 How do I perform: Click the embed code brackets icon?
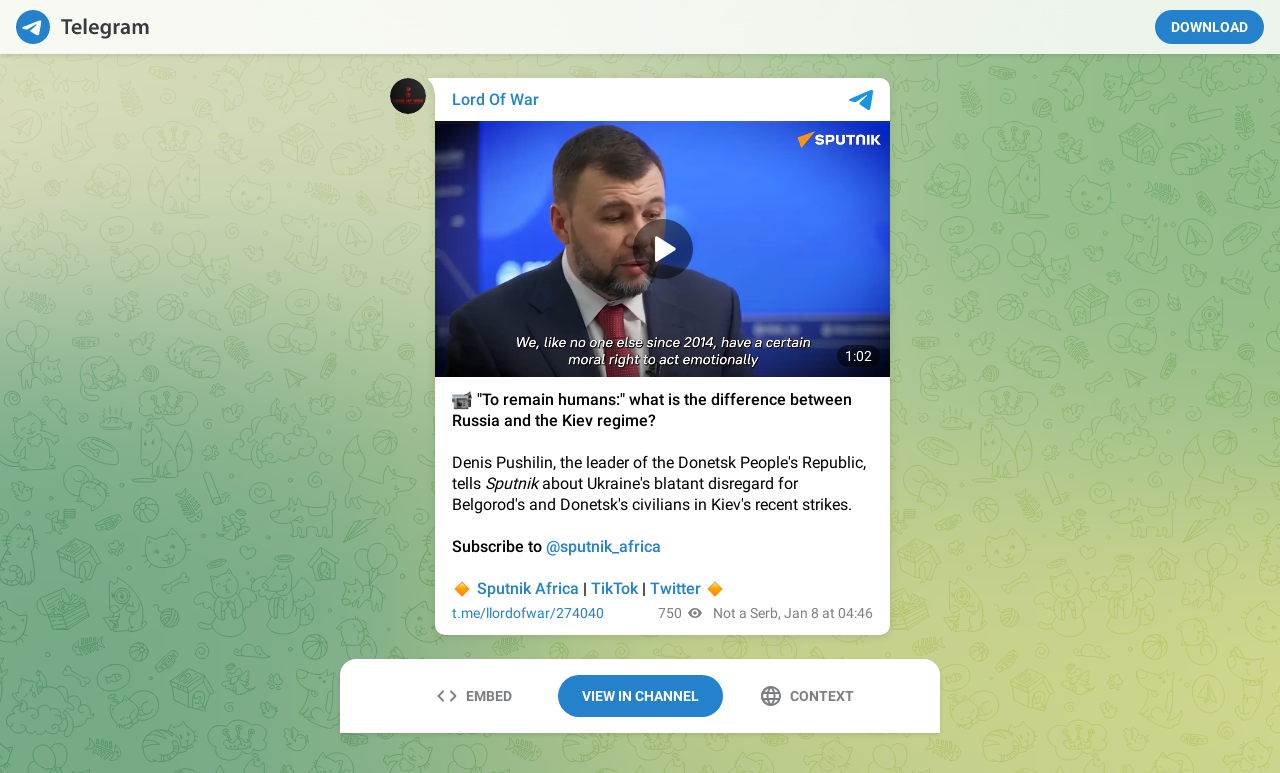pyautogui.click(x=447, y=696)
